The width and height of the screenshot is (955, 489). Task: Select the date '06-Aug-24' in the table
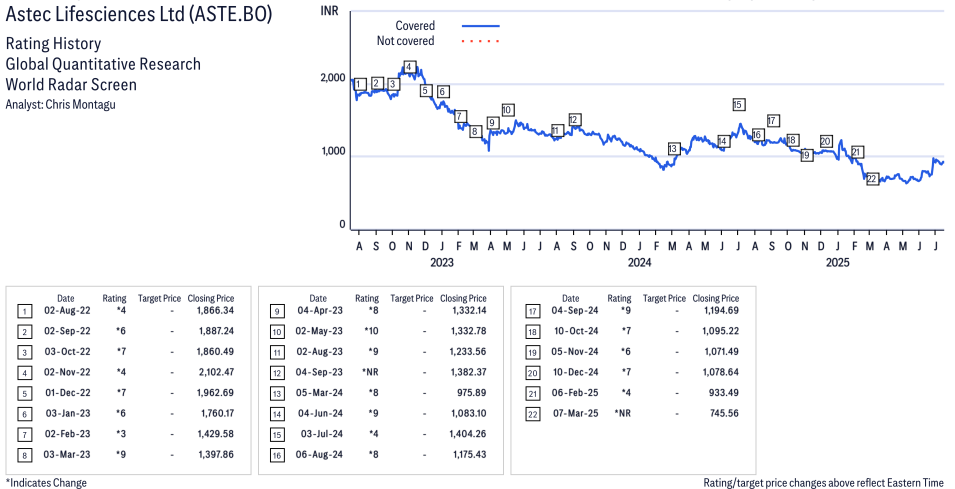(x=320, y=455)
